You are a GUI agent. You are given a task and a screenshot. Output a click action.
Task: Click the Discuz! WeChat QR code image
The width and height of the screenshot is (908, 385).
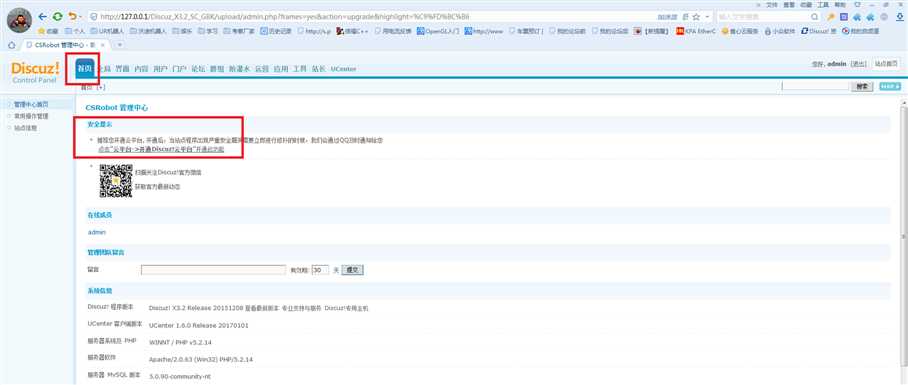[x=116, y=181]
